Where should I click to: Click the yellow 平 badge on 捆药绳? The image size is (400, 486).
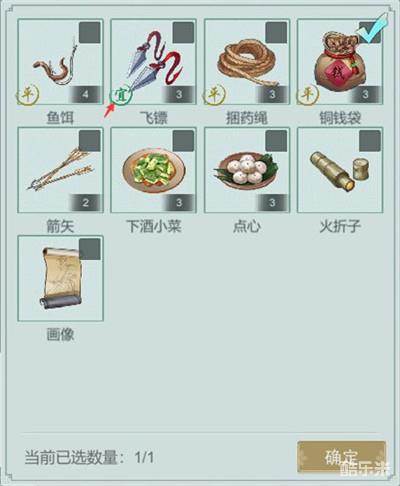(x=213, y=95)
